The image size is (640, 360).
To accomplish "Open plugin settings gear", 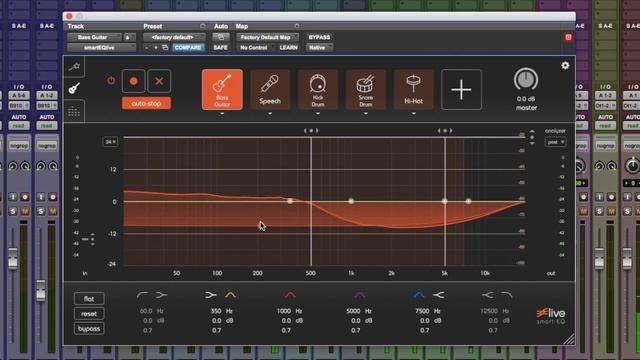I will pos(565,65).
